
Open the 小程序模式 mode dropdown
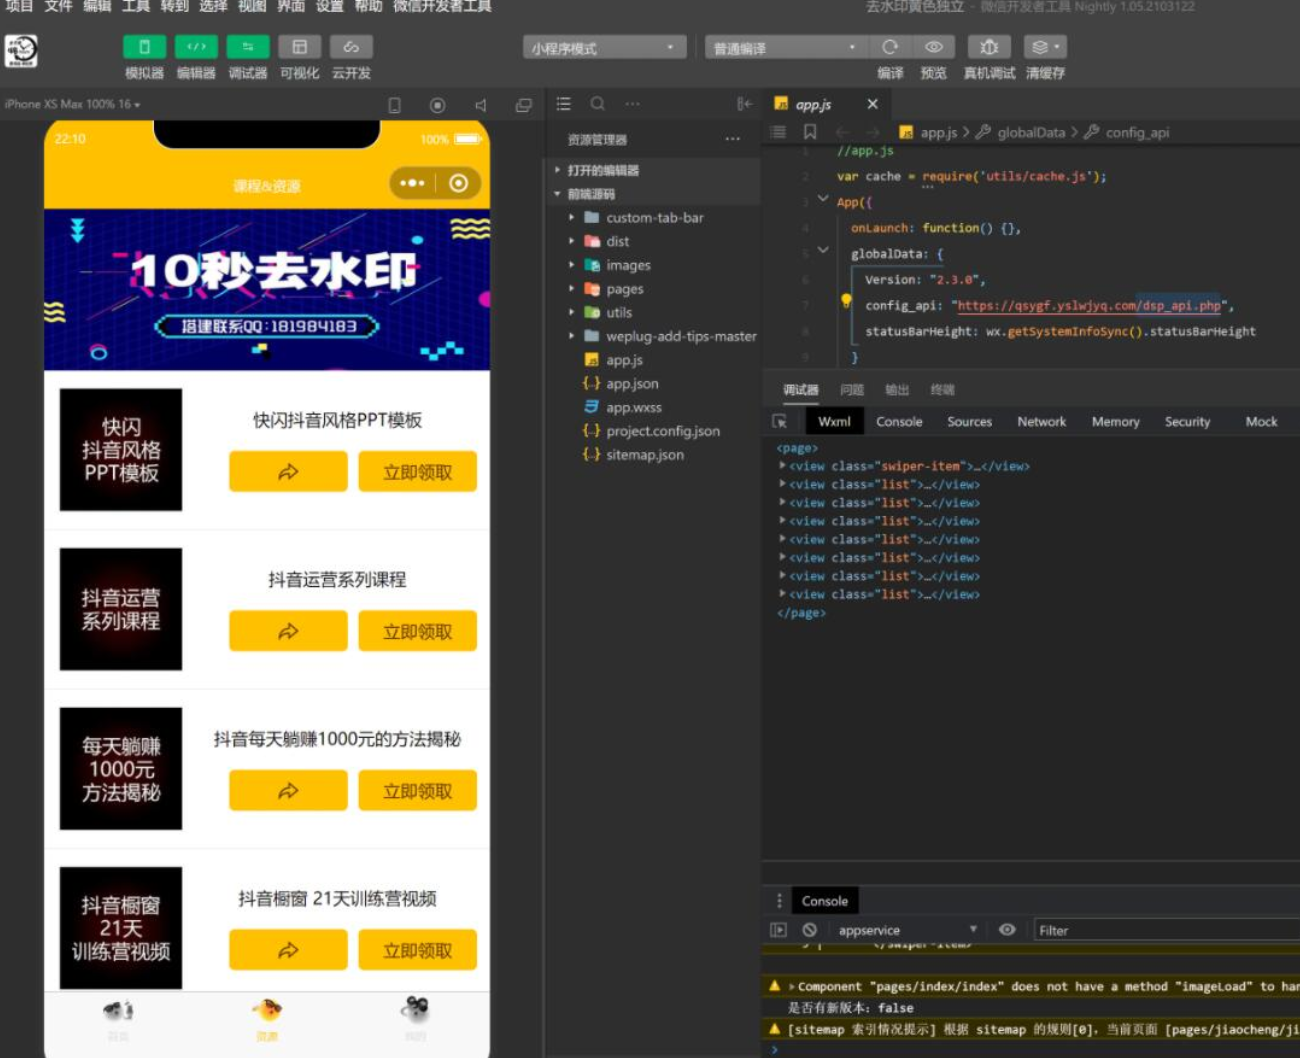pos(603,48)
